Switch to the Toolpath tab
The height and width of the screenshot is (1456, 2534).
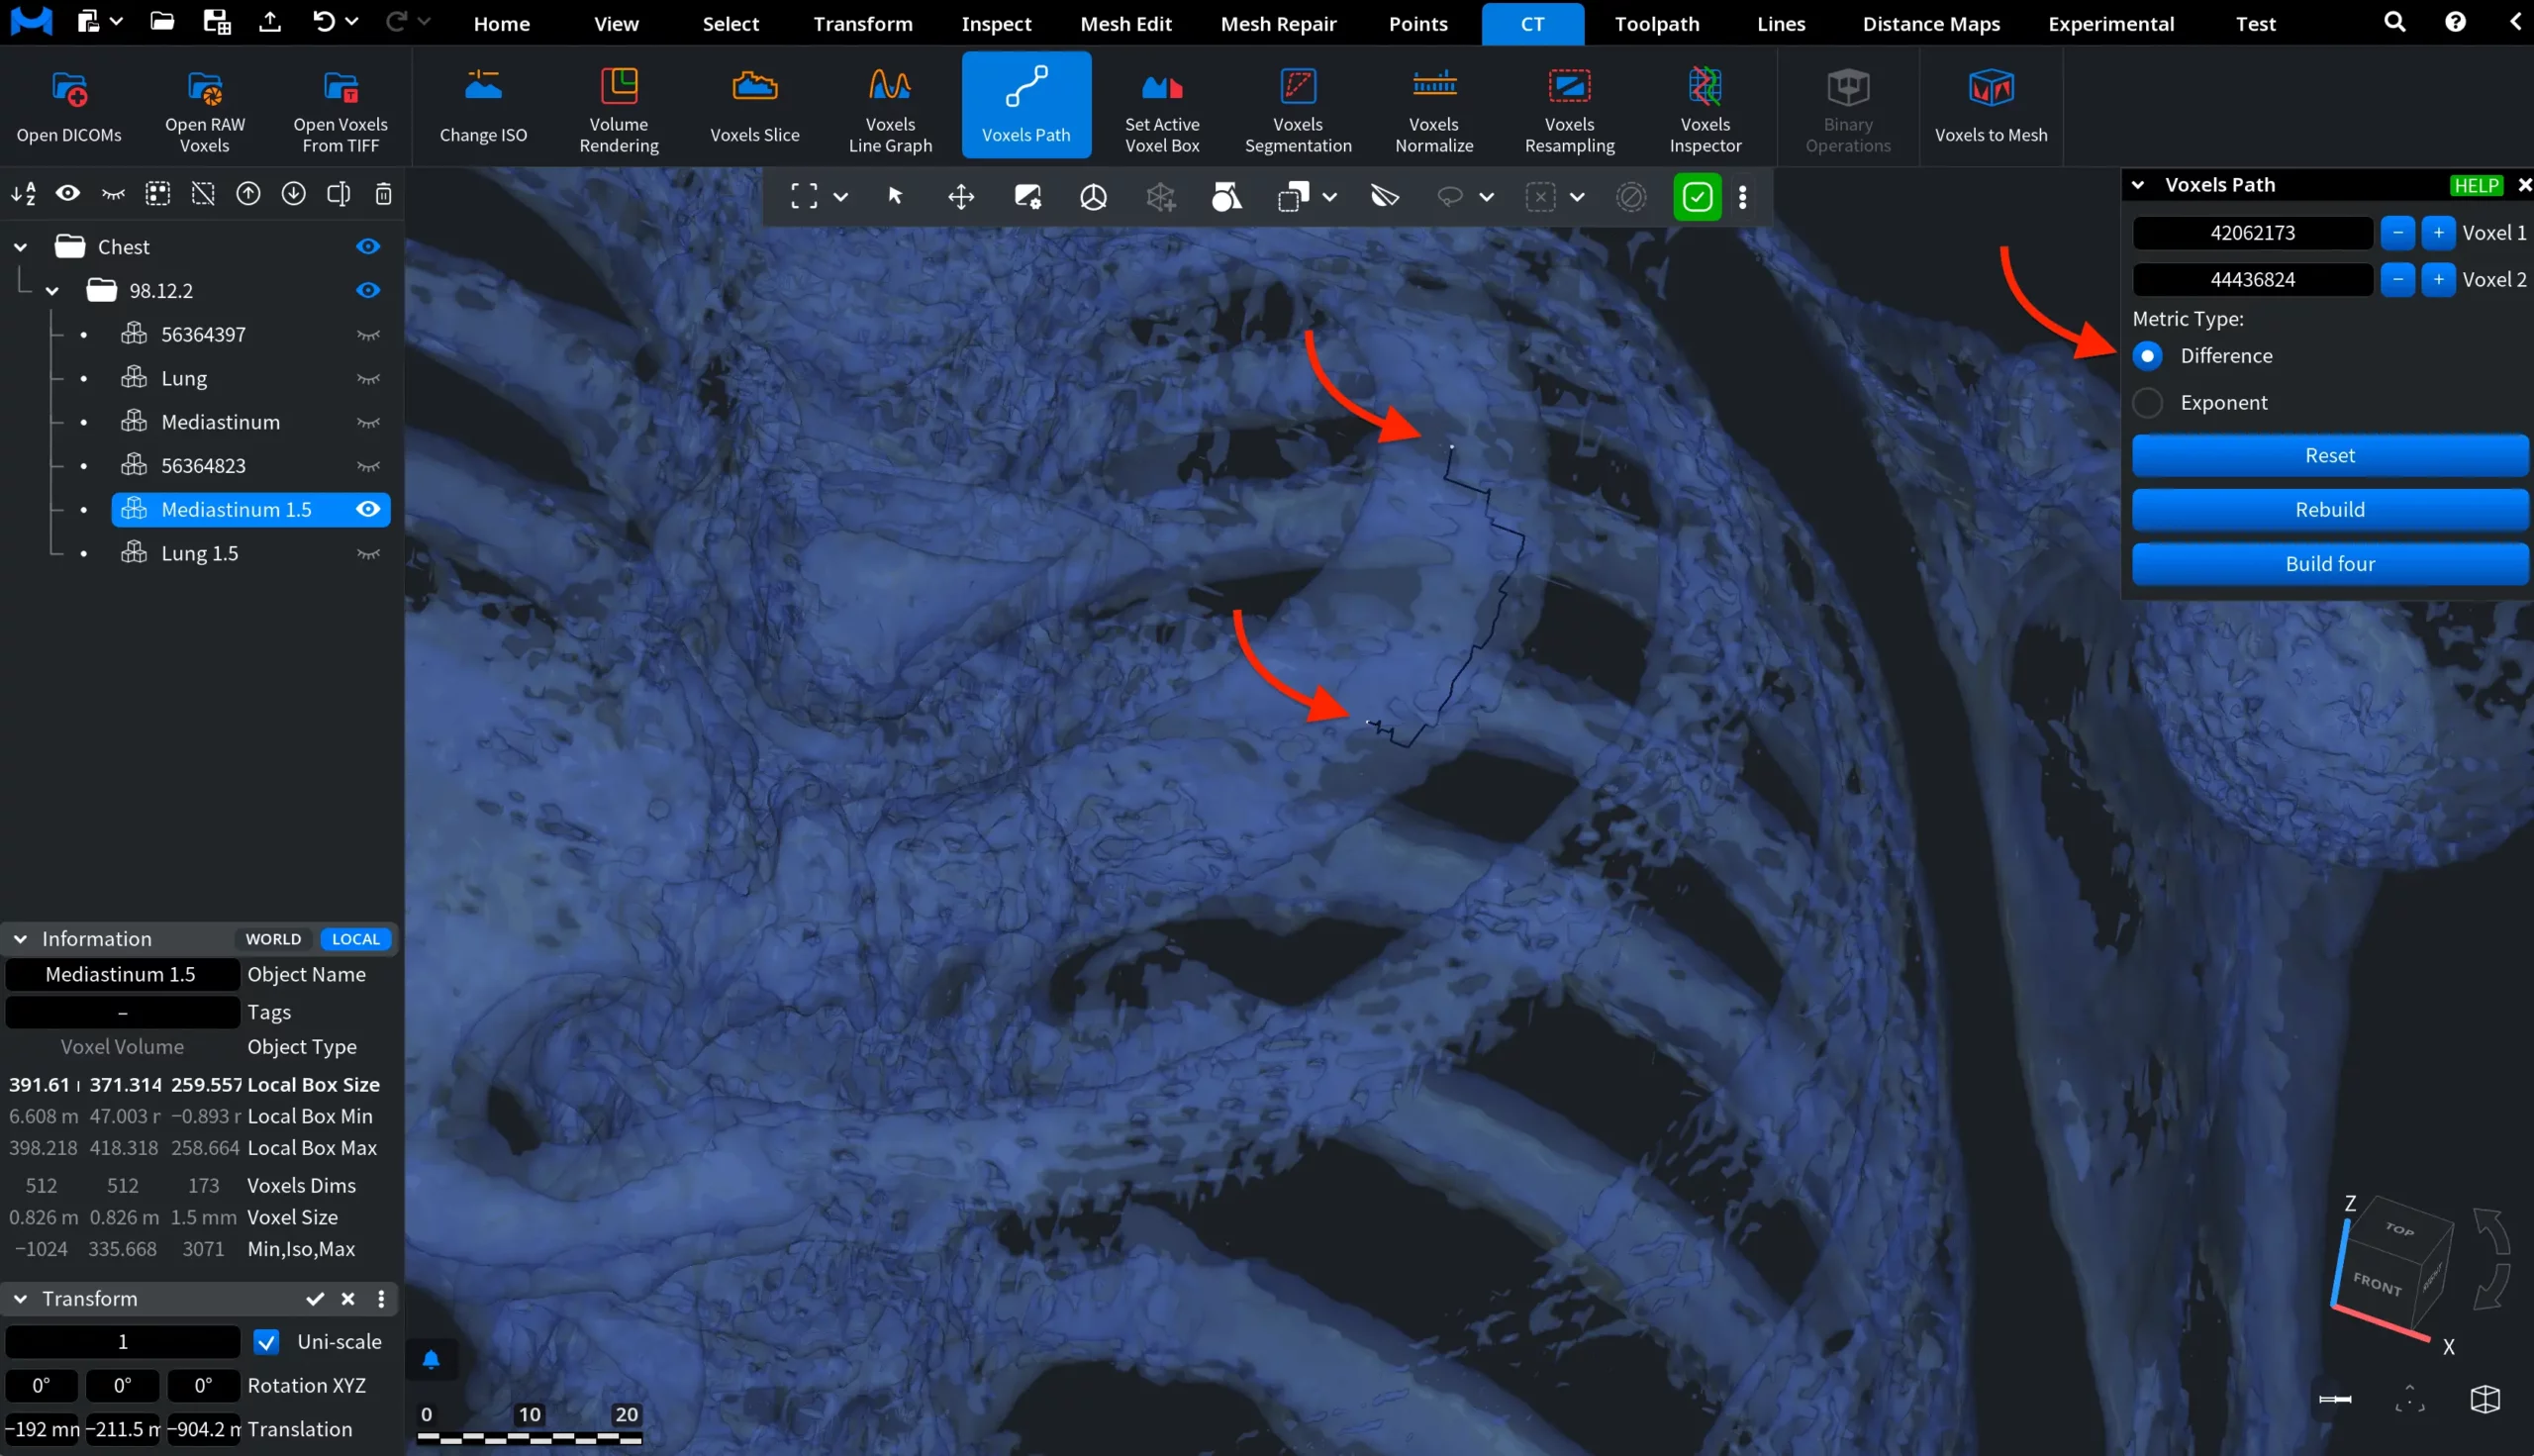(x=1657, y=23)
